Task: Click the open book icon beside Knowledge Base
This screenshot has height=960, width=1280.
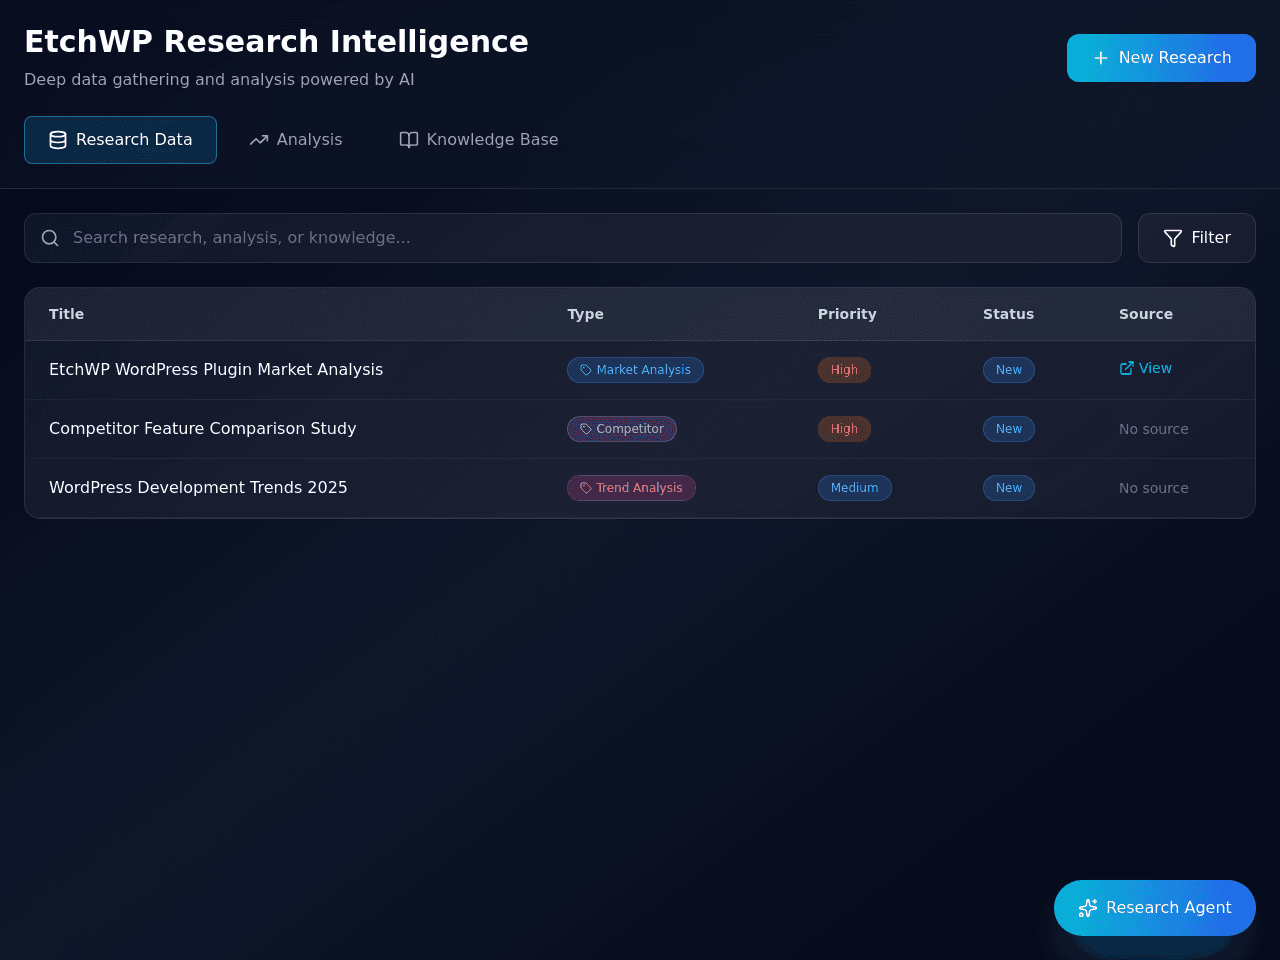Action: (x=409, y=140)
